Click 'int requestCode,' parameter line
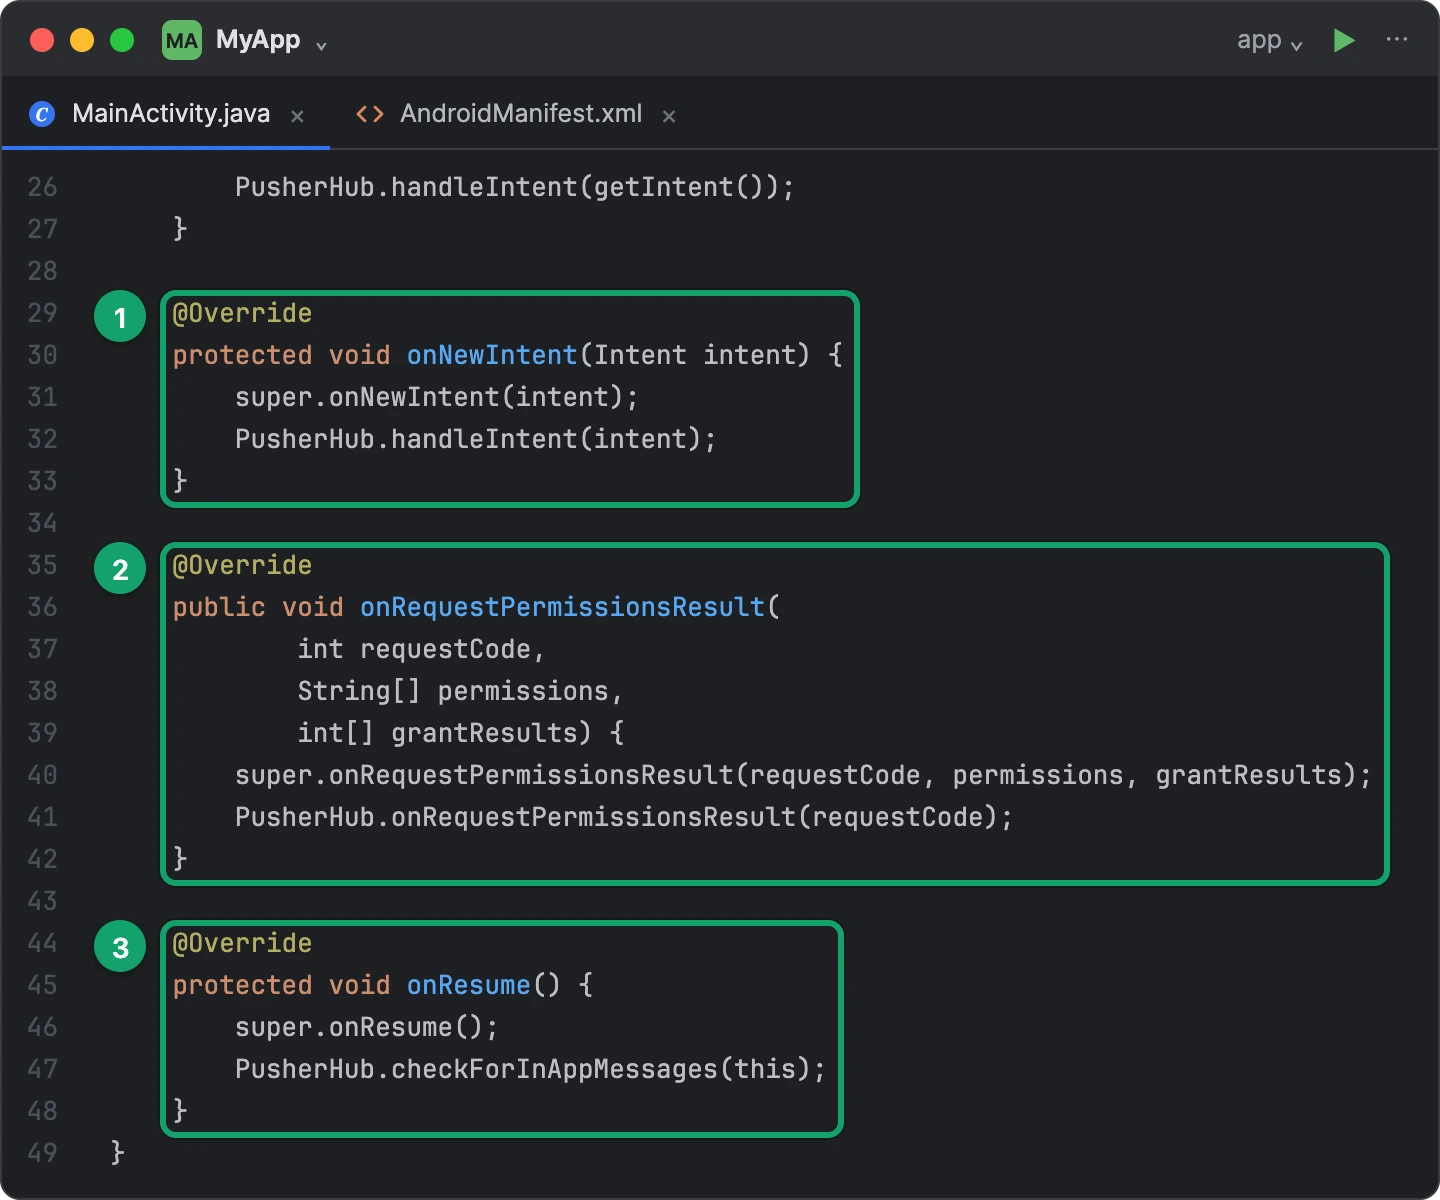 [x=421, y=649]
